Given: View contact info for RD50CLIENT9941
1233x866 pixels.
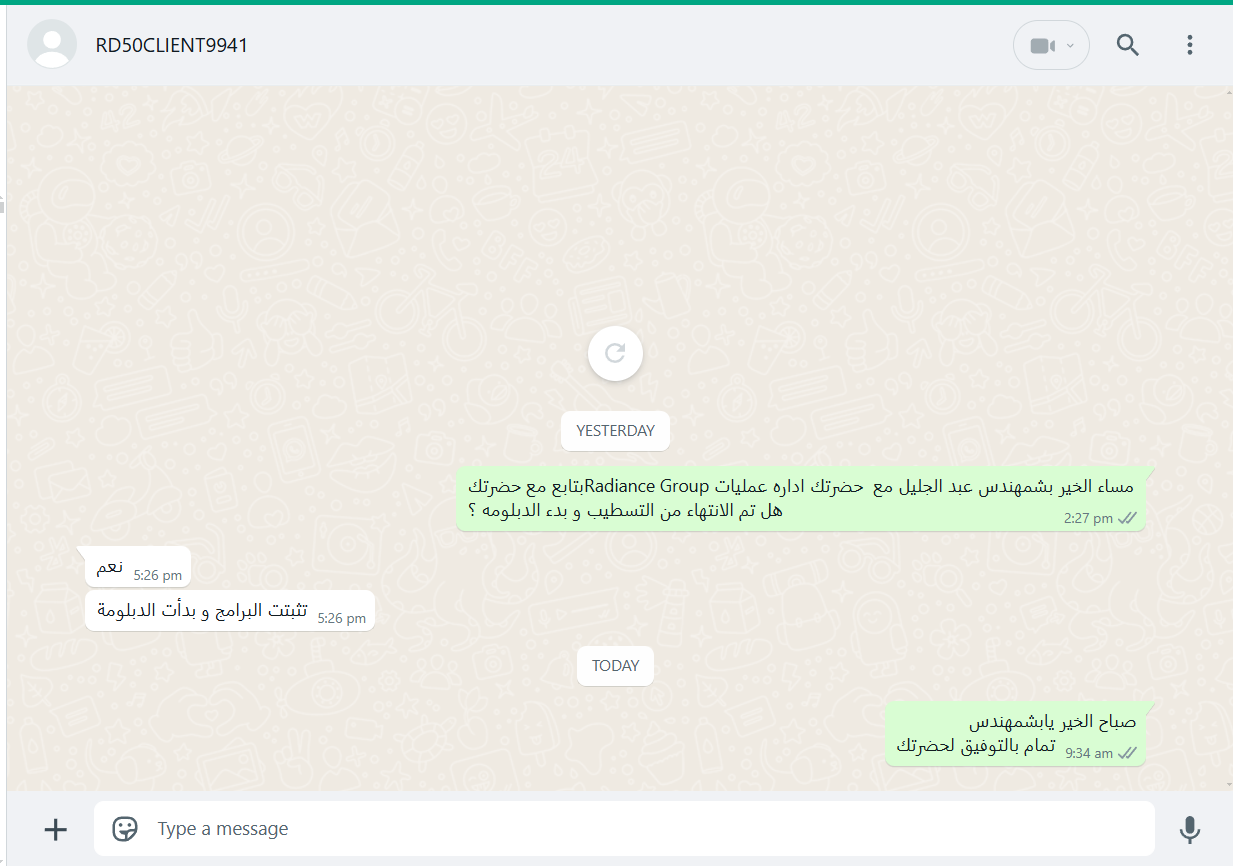Looking at the screenshot, I should point(172,45).
